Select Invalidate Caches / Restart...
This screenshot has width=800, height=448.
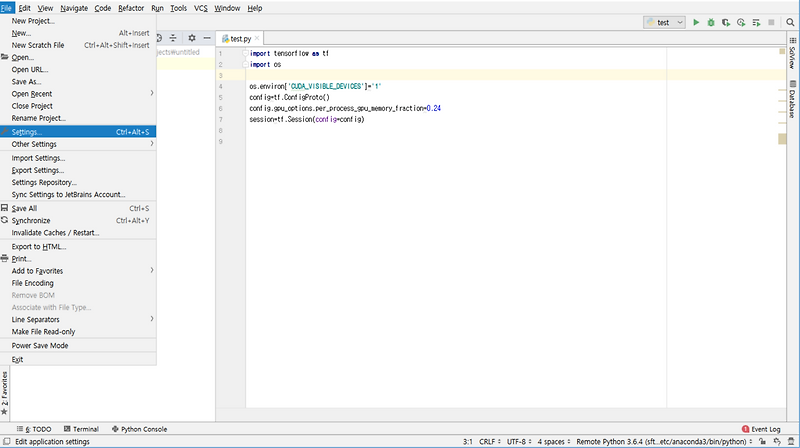point(78,233)
